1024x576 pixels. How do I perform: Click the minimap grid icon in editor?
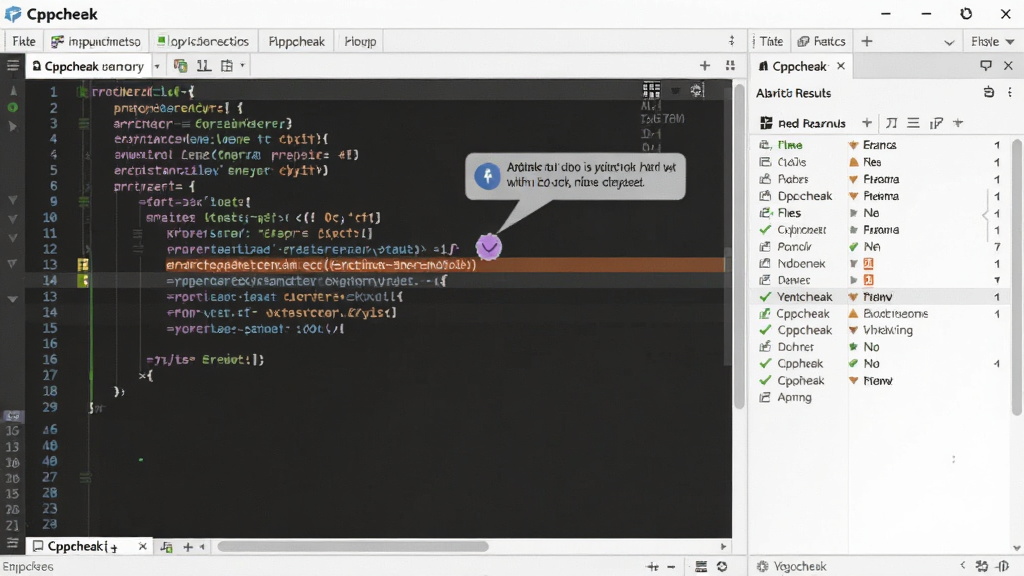click(x=651, y=89)
